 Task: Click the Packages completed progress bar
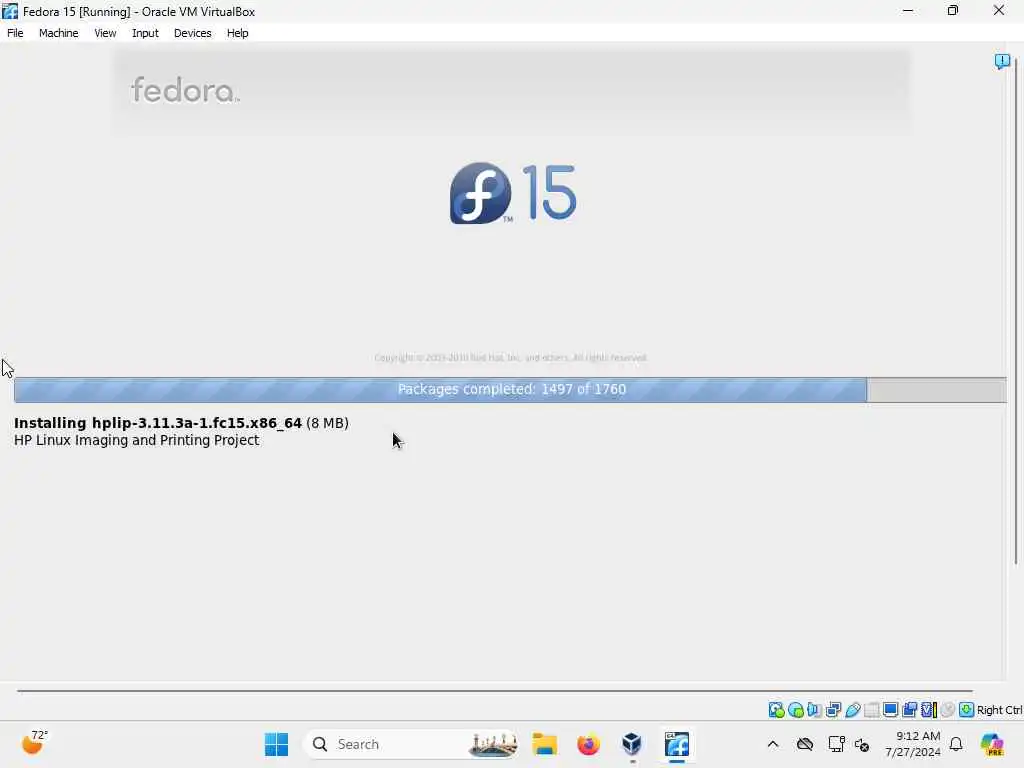click(510, 389)
